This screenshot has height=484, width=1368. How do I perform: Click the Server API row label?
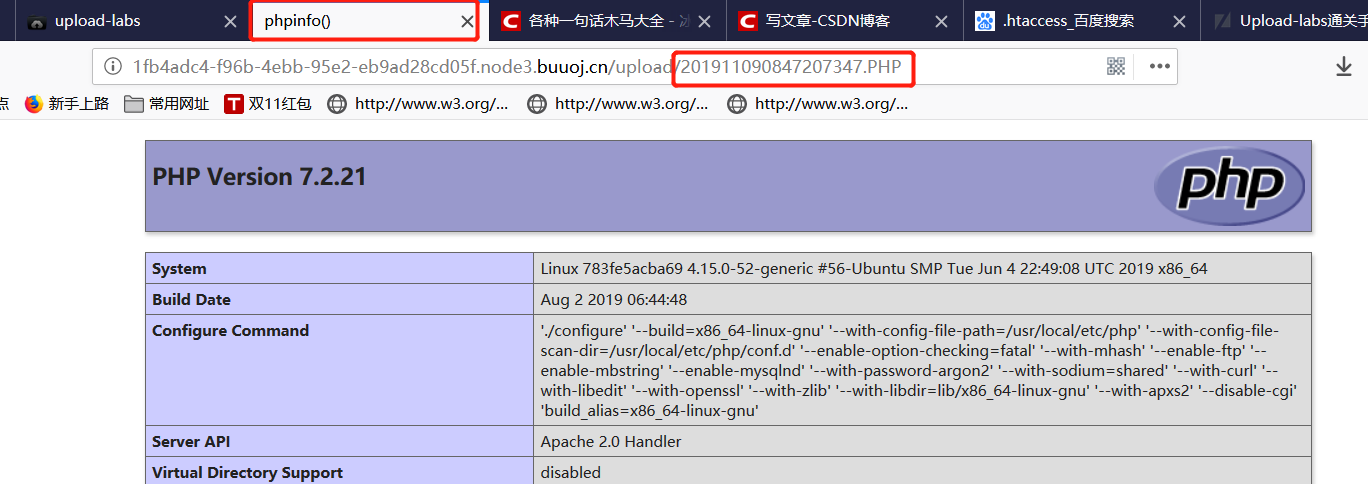[x=191, y=442]
